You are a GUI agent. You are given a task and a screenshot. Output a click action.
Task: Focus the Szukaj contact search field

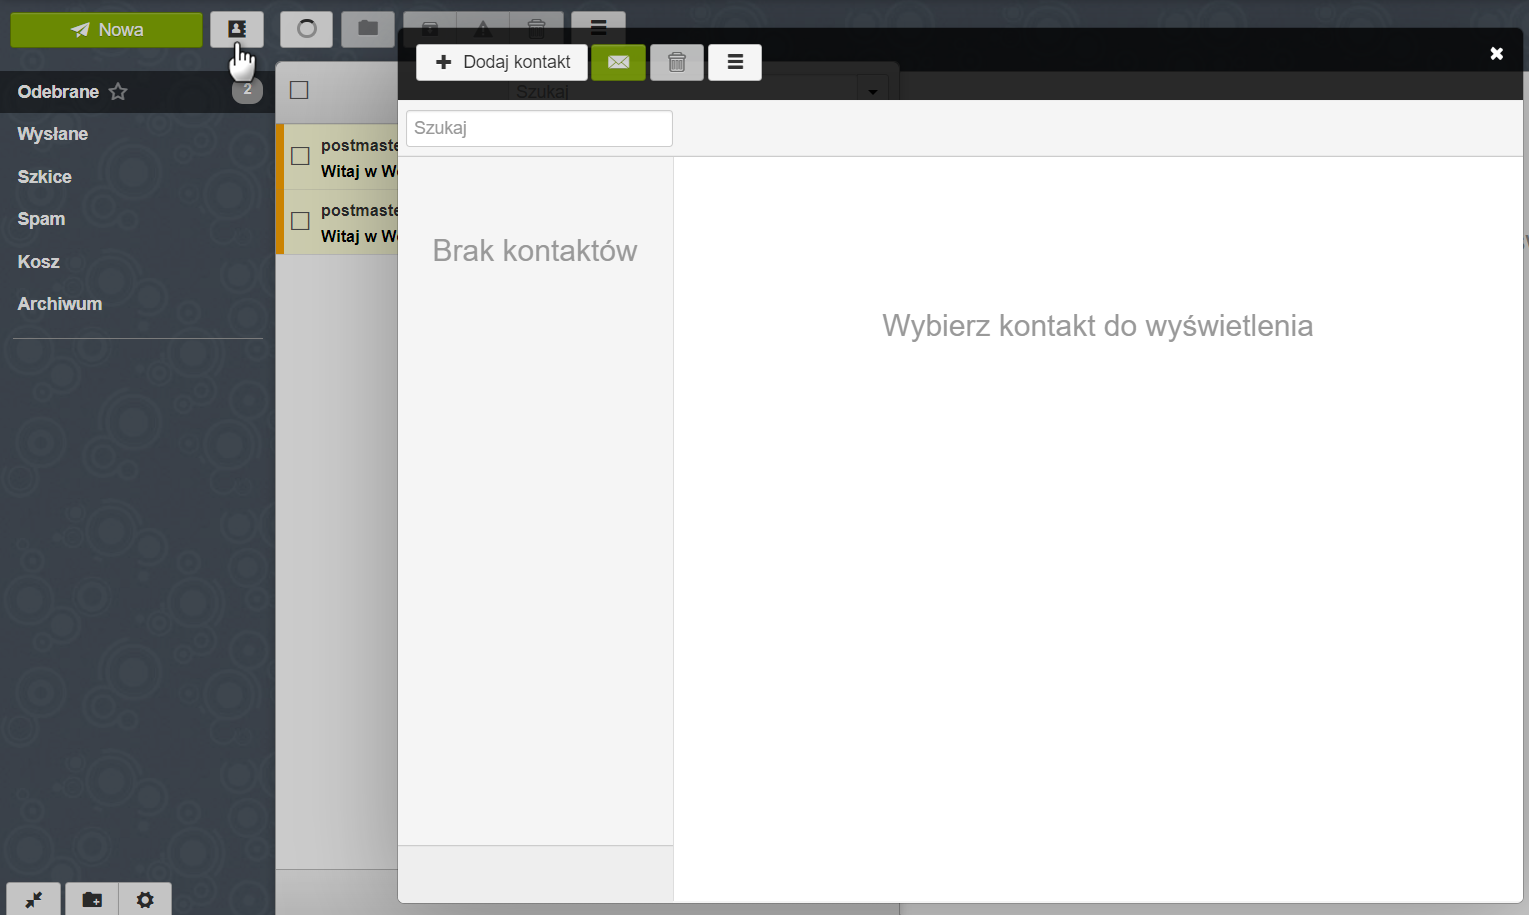[x=539, y=128]
